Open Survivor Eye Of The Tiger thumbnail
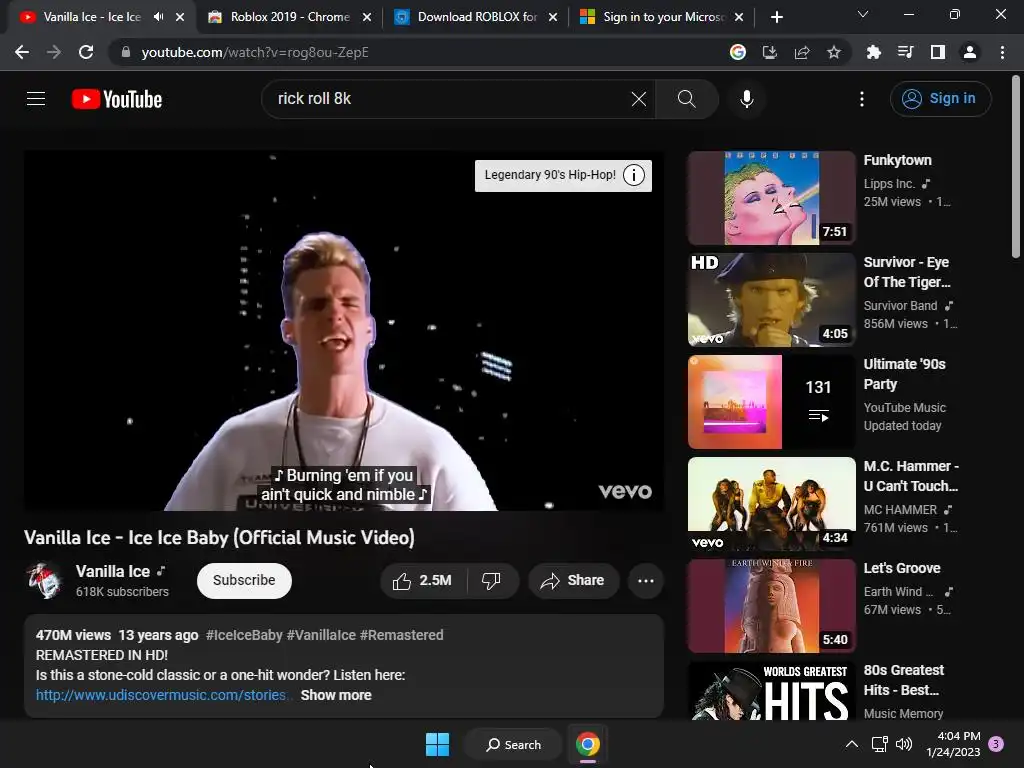The width and height of the screenshot is (1024, 768). (x=771, y=300)
